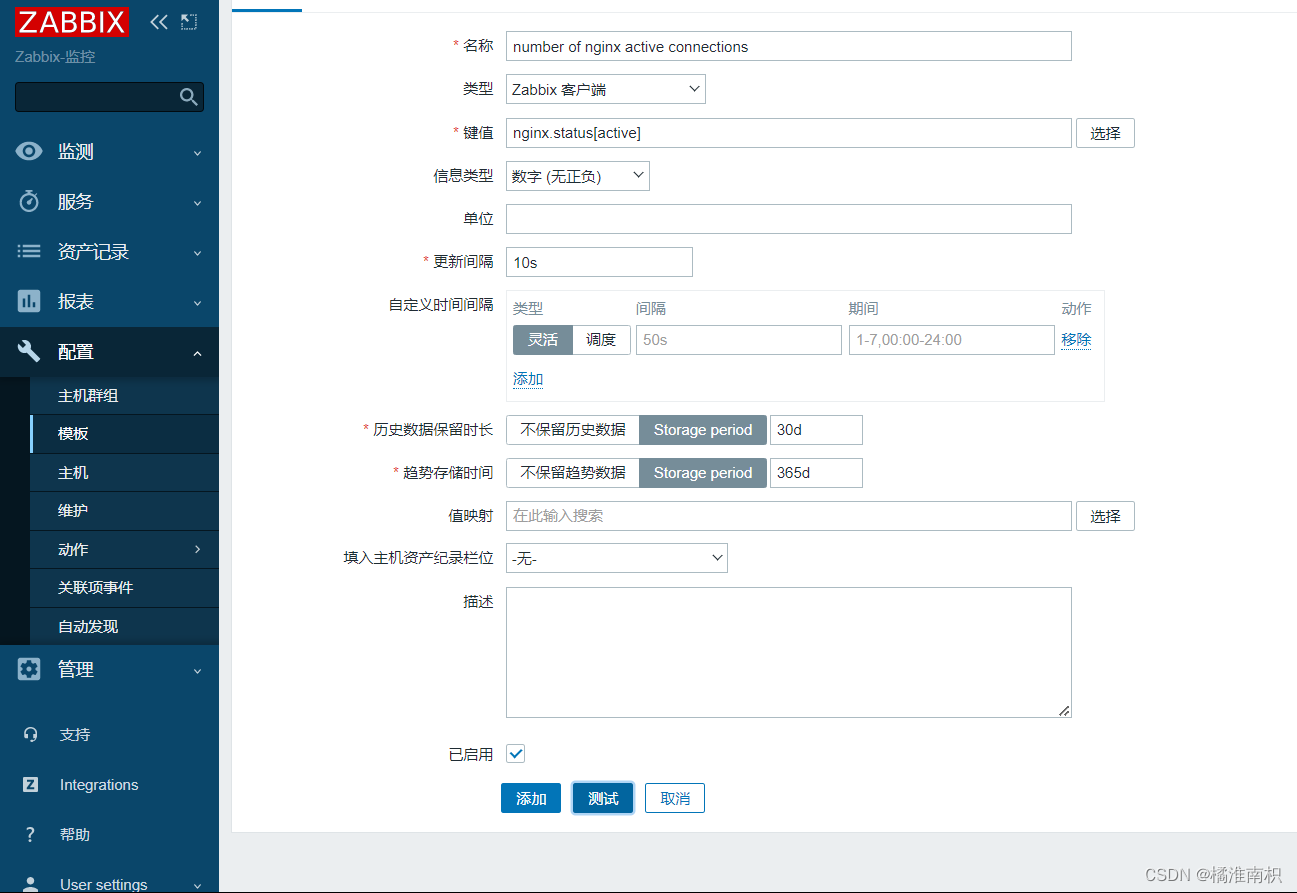Click the 移除 link
This screenshot has height=893, width=1297.
coord(1076,340)
